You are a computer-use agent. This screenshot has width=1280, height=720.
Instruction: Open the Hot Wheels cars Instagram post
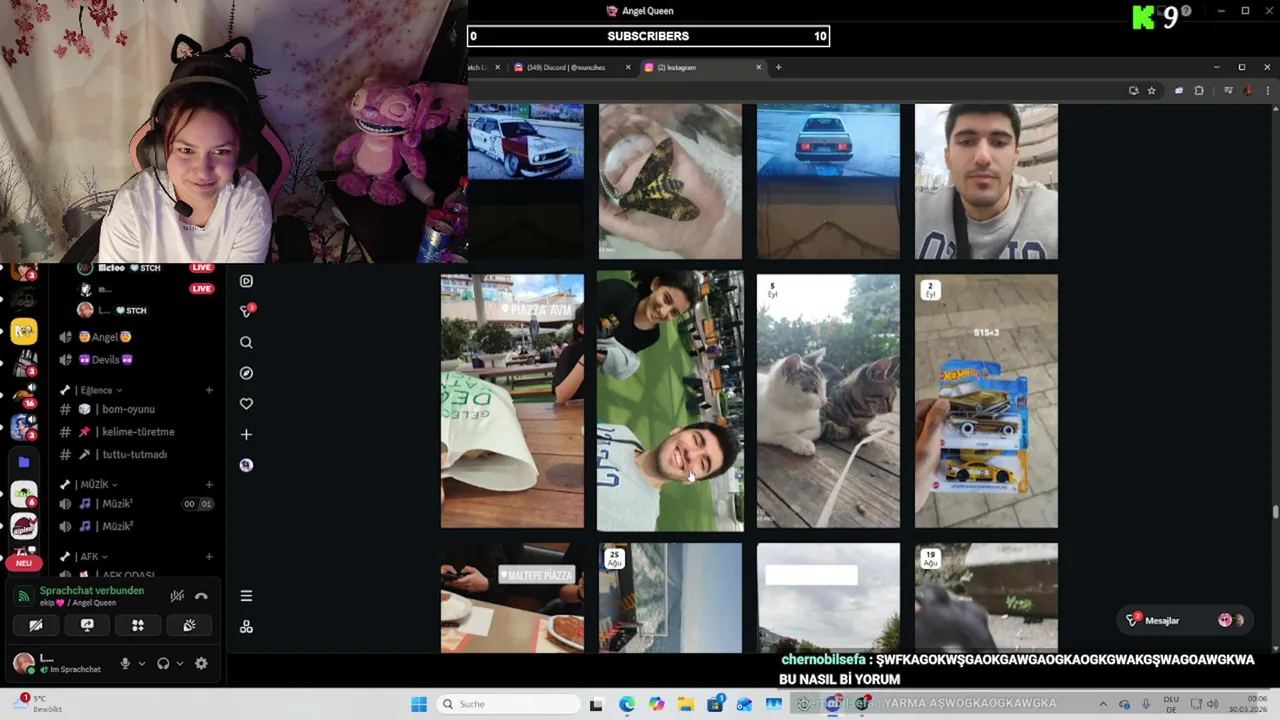[x=986, y=401]
